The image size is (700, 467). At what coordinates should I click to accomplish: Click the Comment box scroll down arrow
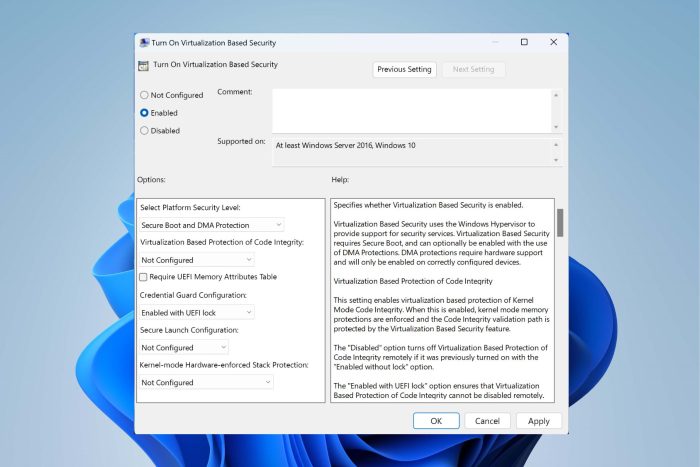[557, 127]
